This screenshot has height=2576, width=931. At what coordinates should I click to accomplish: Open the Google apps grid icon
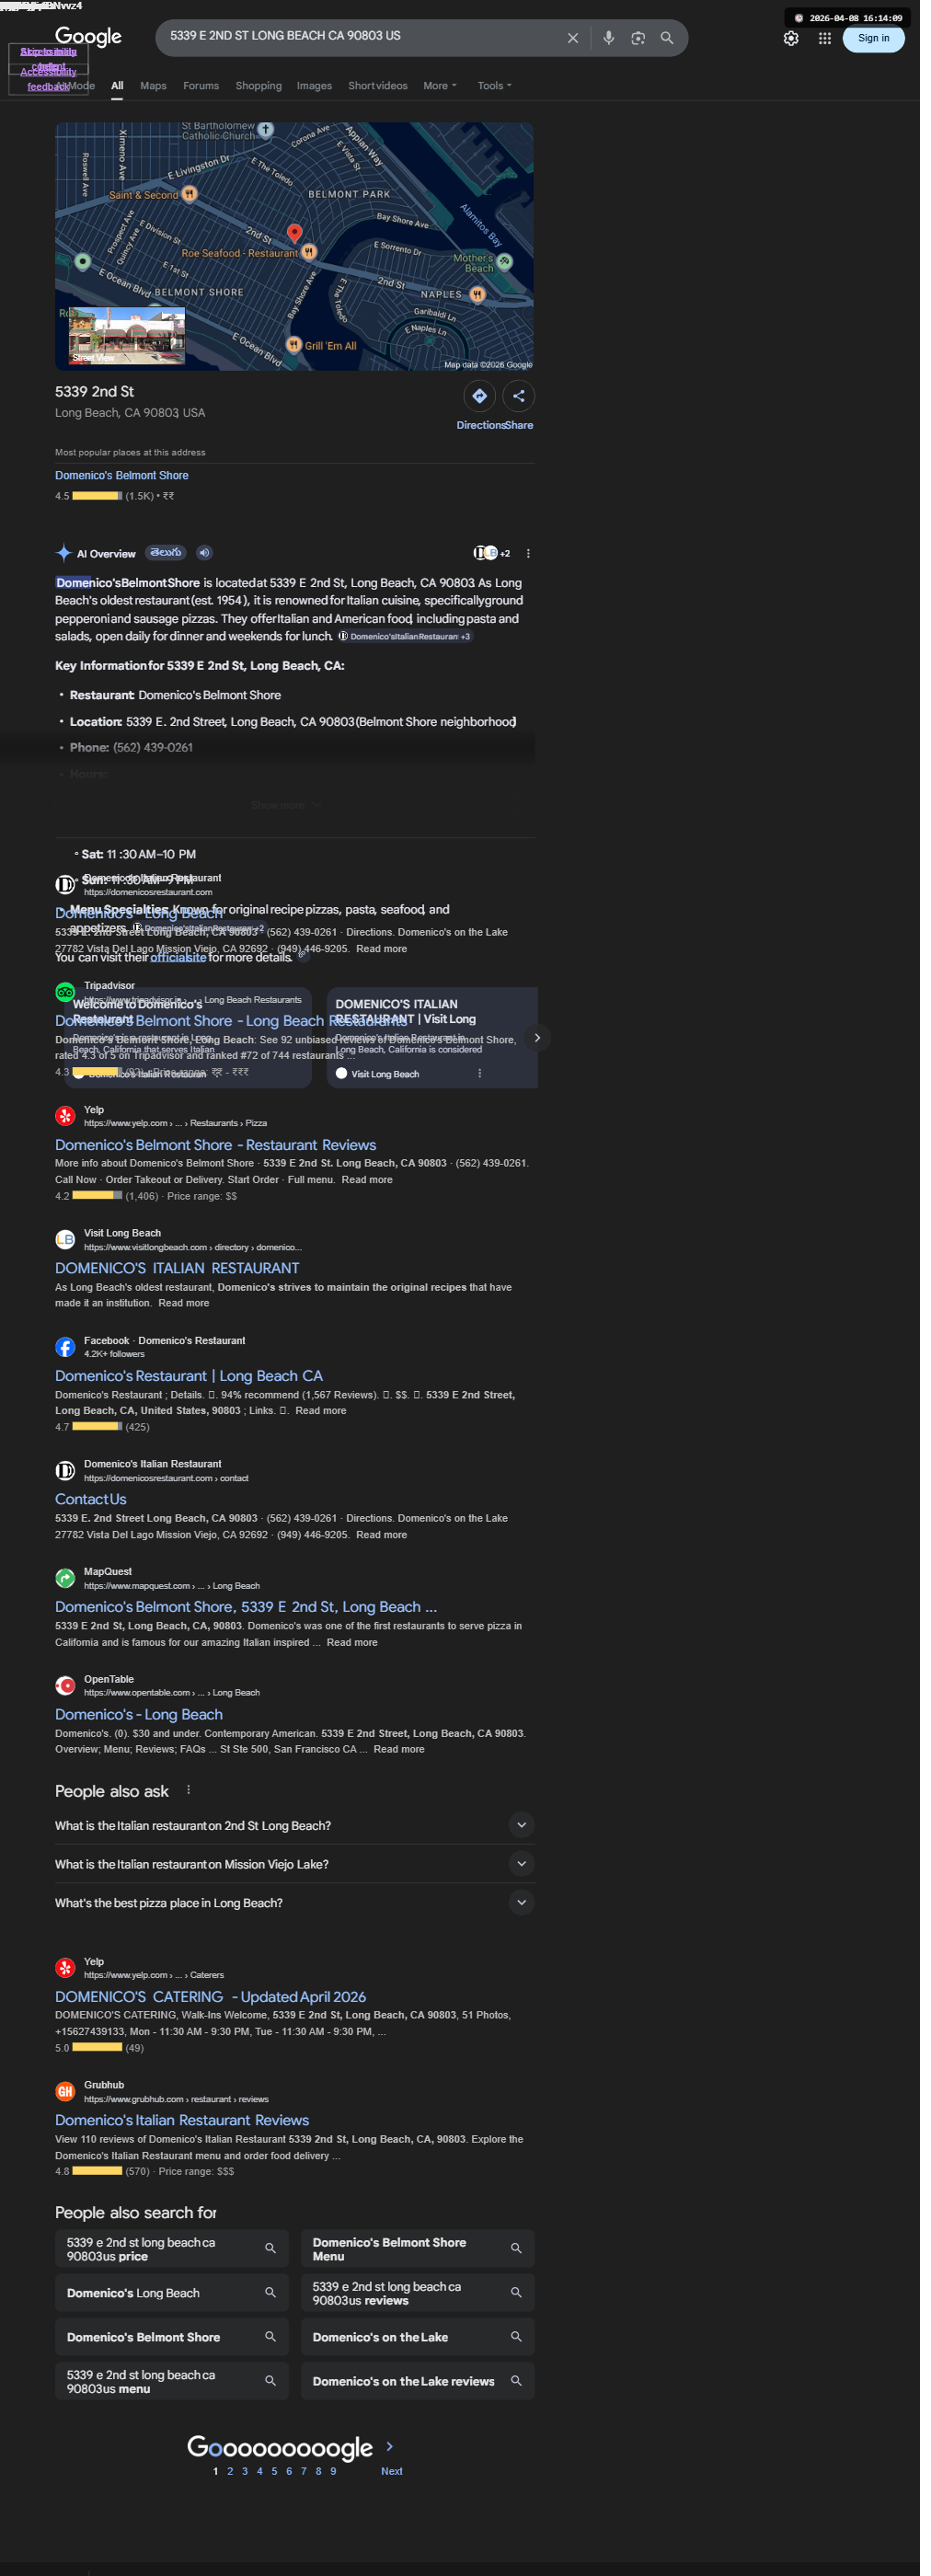[824, 38]
